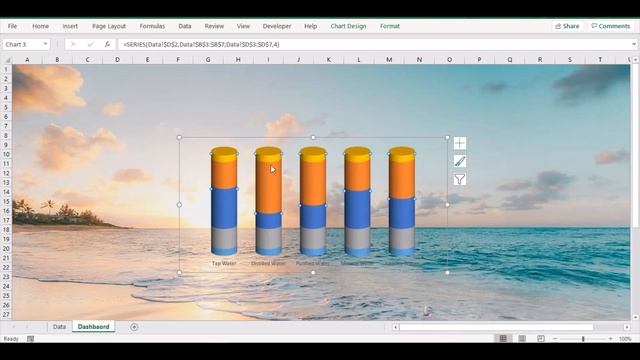Open the File menu
640x360 pixels.
pos(12,26)
